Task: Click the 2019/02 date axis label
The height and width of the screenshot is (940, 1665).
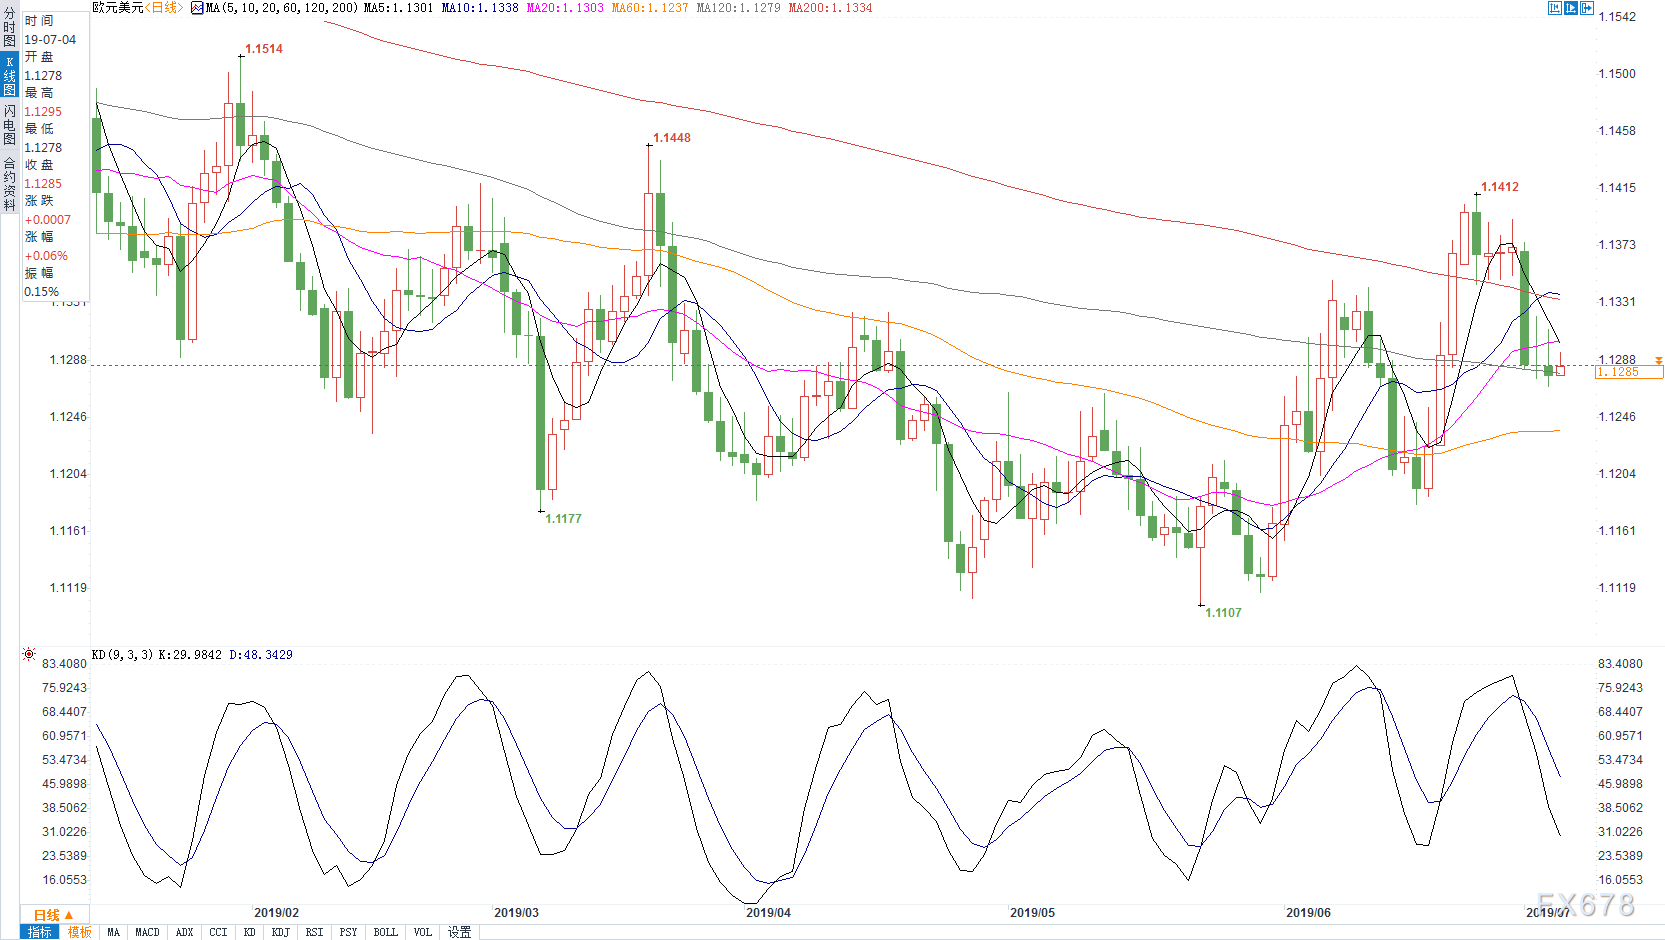Action: pyautogui.click(x=276, y=913)
